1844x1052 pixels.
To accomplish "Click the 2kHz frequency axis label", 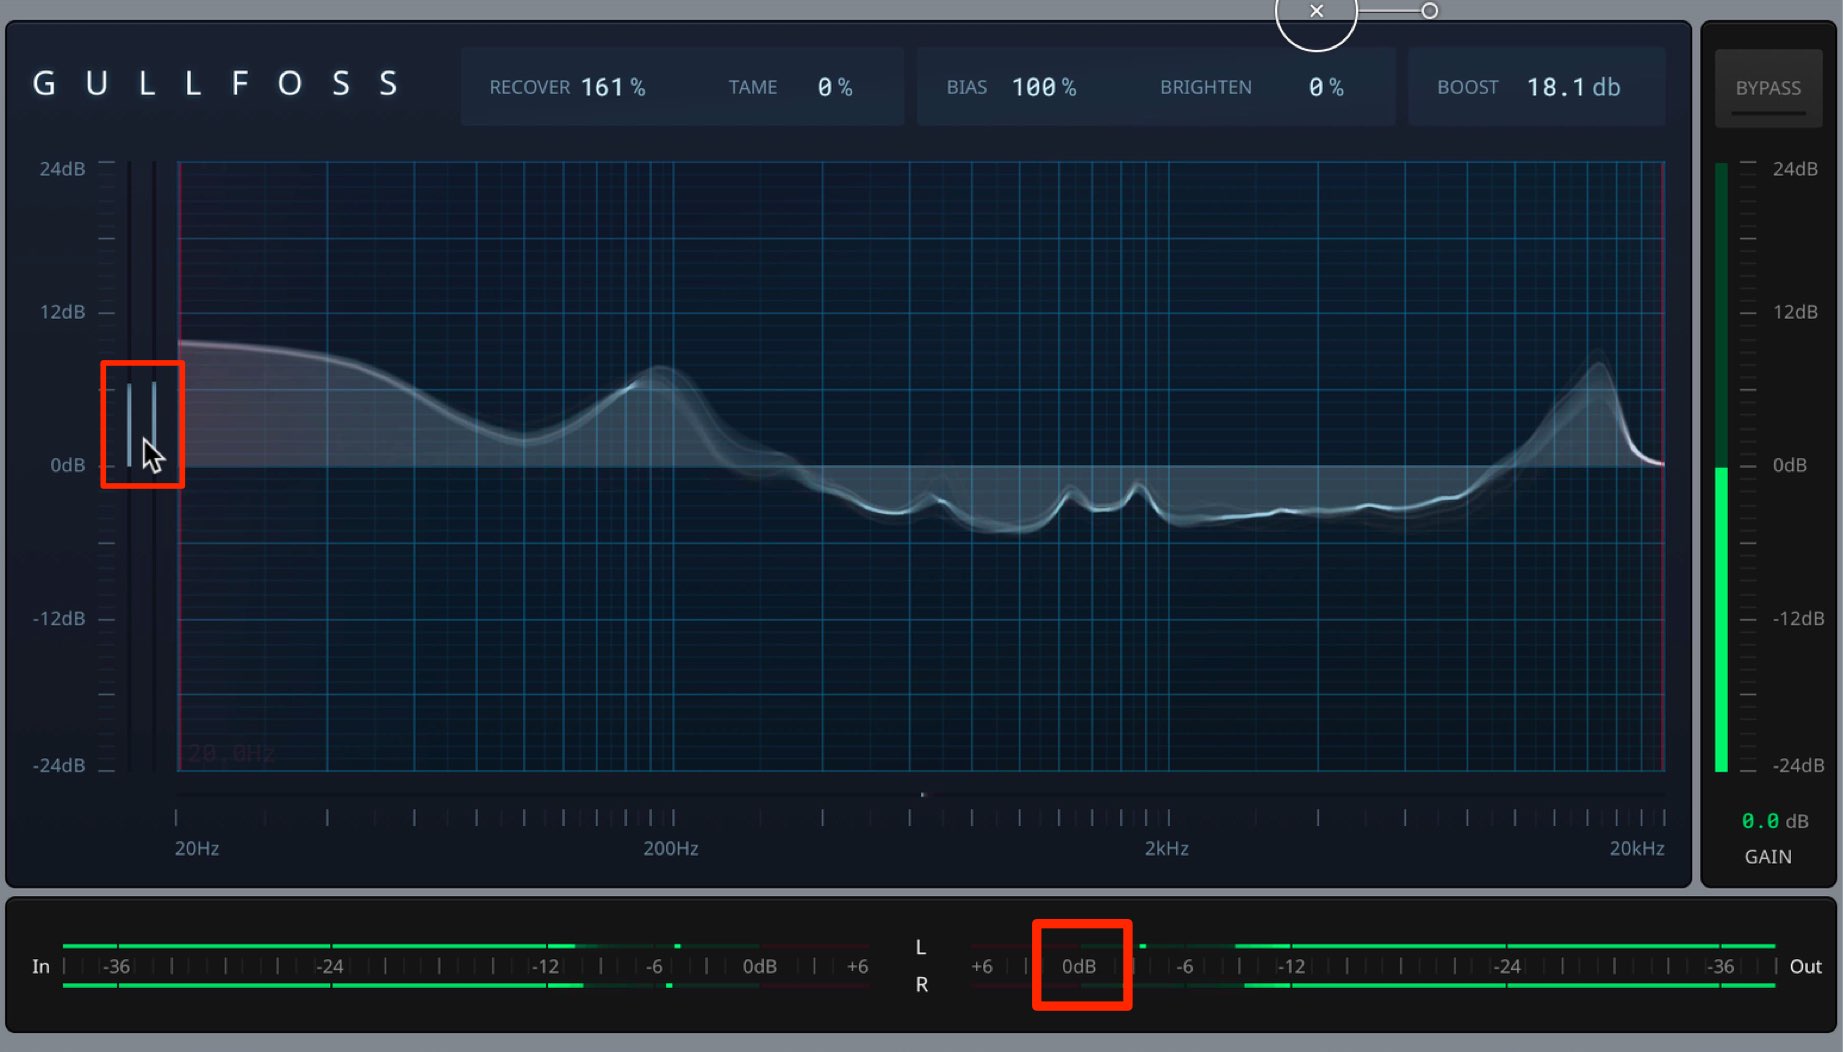I will pos(1167,849).
